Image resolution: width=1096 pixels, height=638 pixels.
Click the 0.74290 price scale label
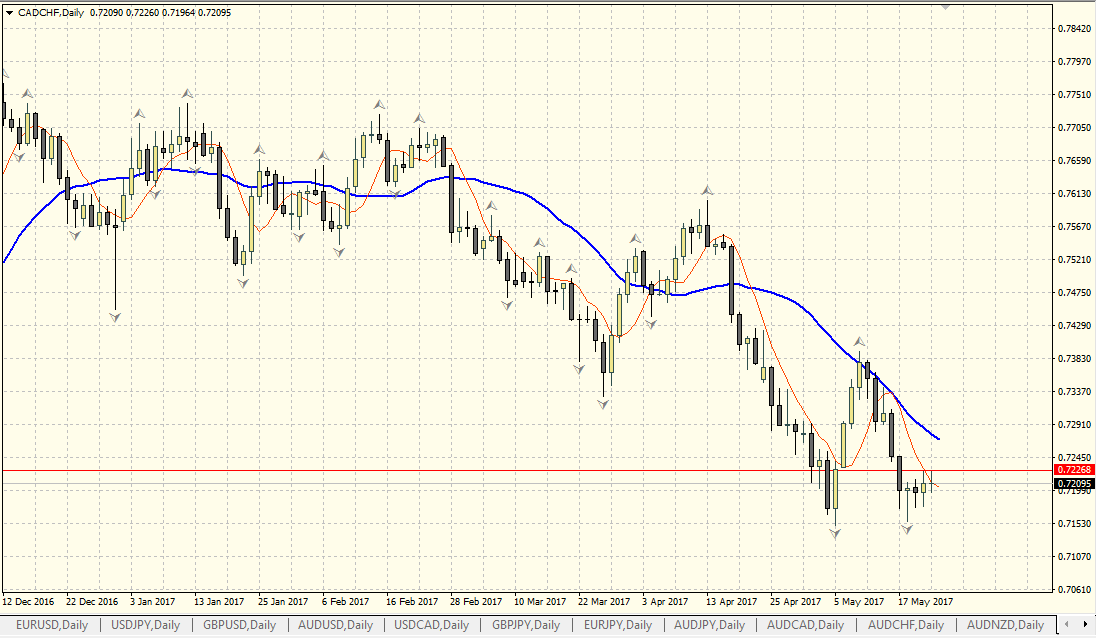point(1074,326)
